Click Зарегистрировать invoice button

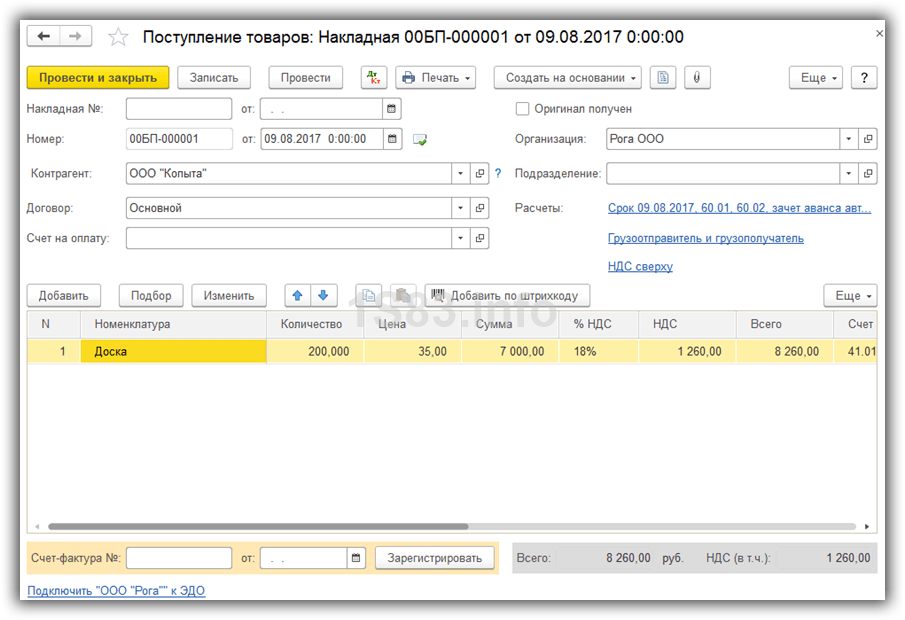point(435,558)
